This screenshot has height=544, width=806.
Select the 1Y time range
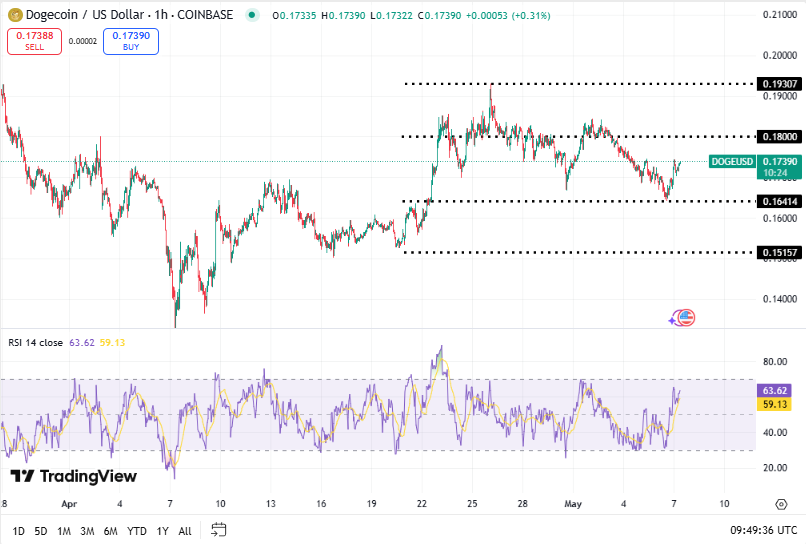click(x=162, y=531)
